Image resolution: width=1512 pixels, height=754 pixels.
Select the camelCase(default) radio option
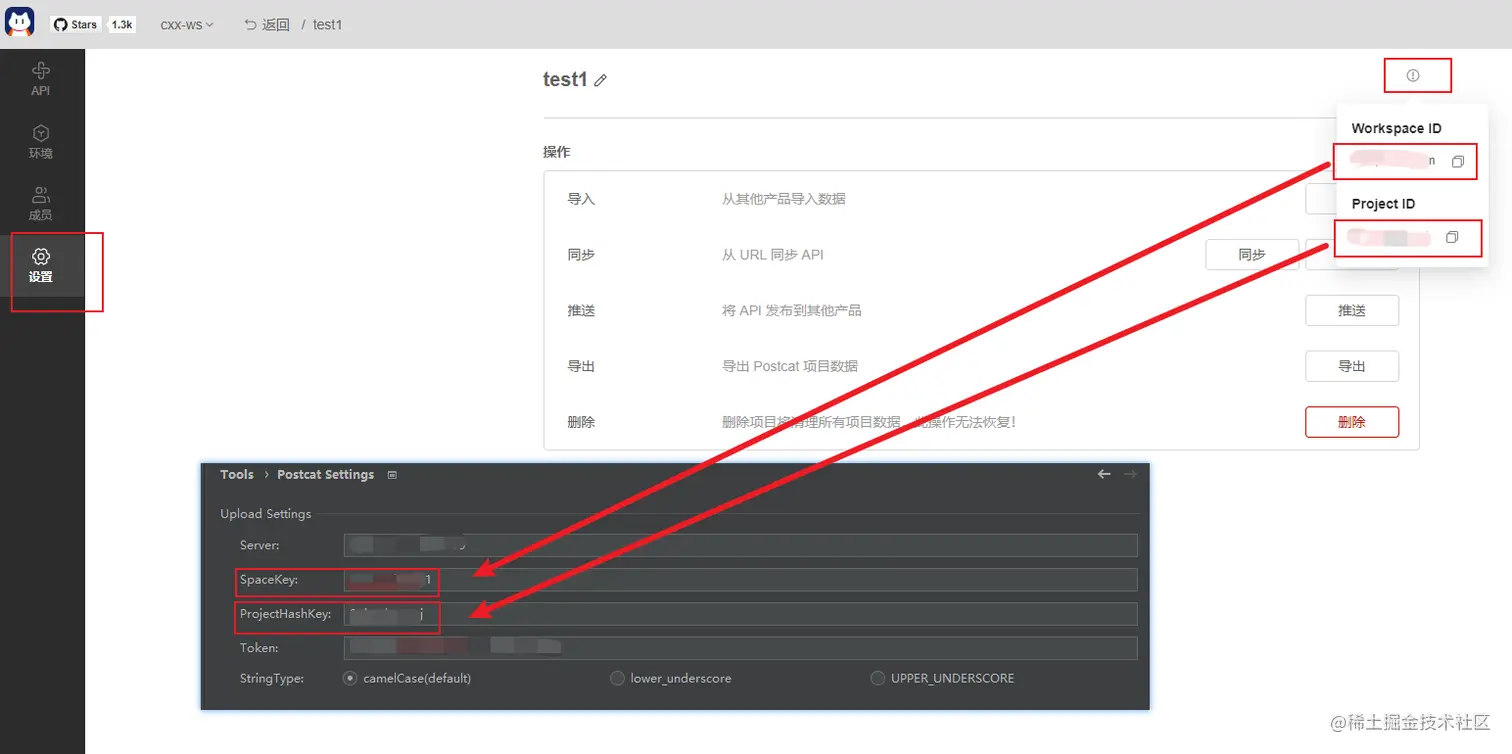350,678
